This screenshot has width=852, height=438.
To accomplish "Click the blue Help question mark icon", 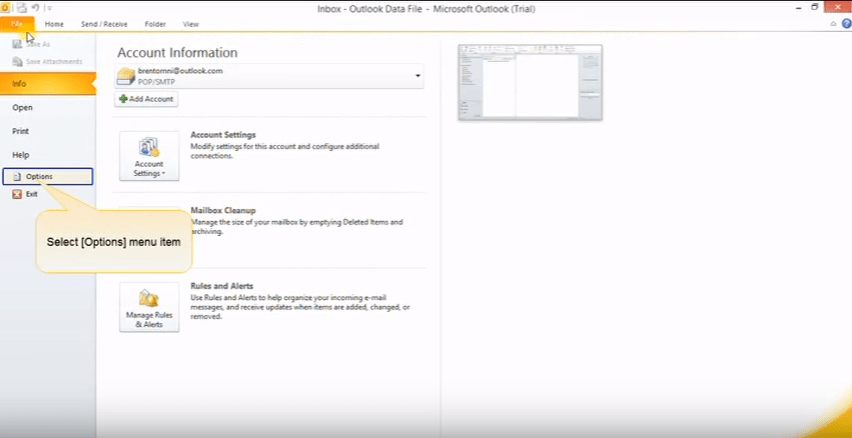I will click(x=847, y=23).
